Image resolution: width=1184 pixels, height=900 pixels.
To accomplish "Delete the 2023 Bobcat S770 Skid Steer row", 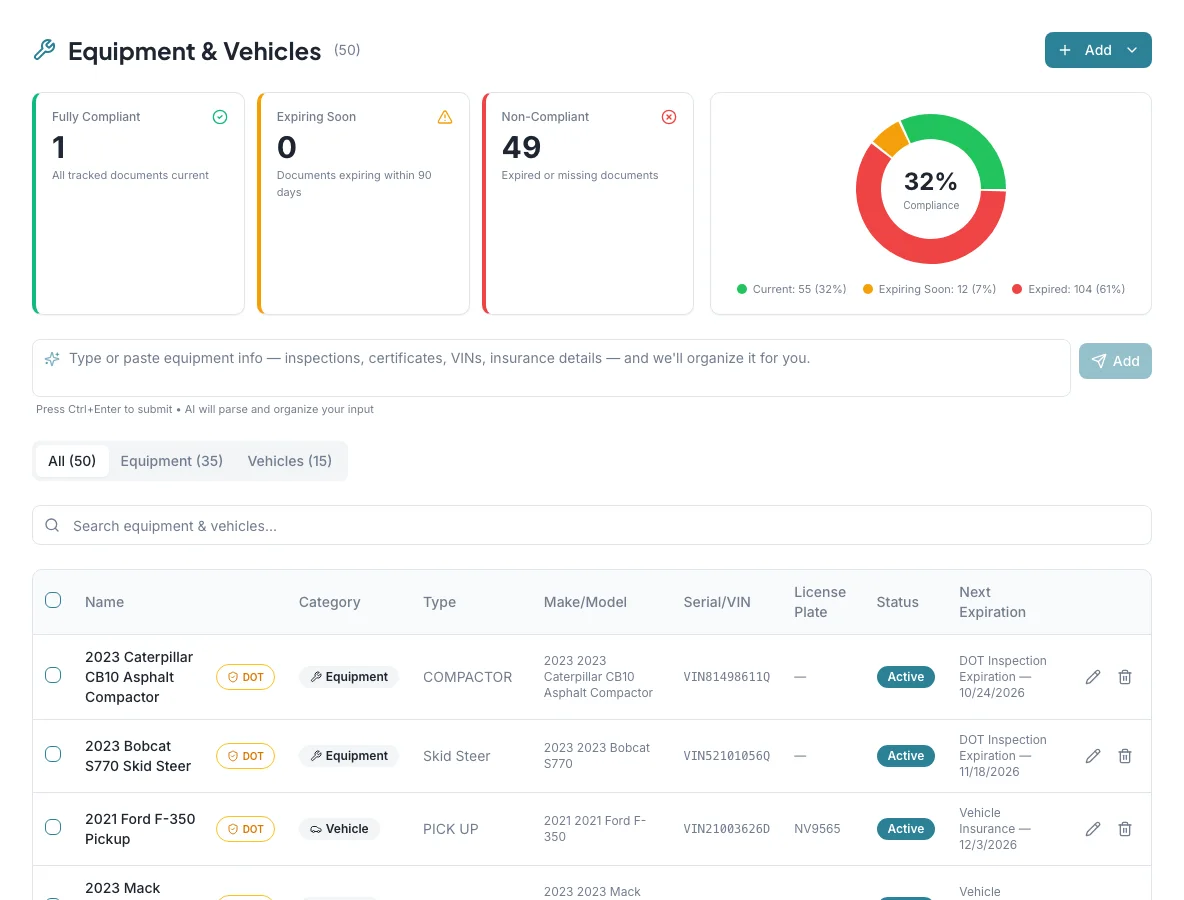I will pyautogui.click(x=1125, y=756).
